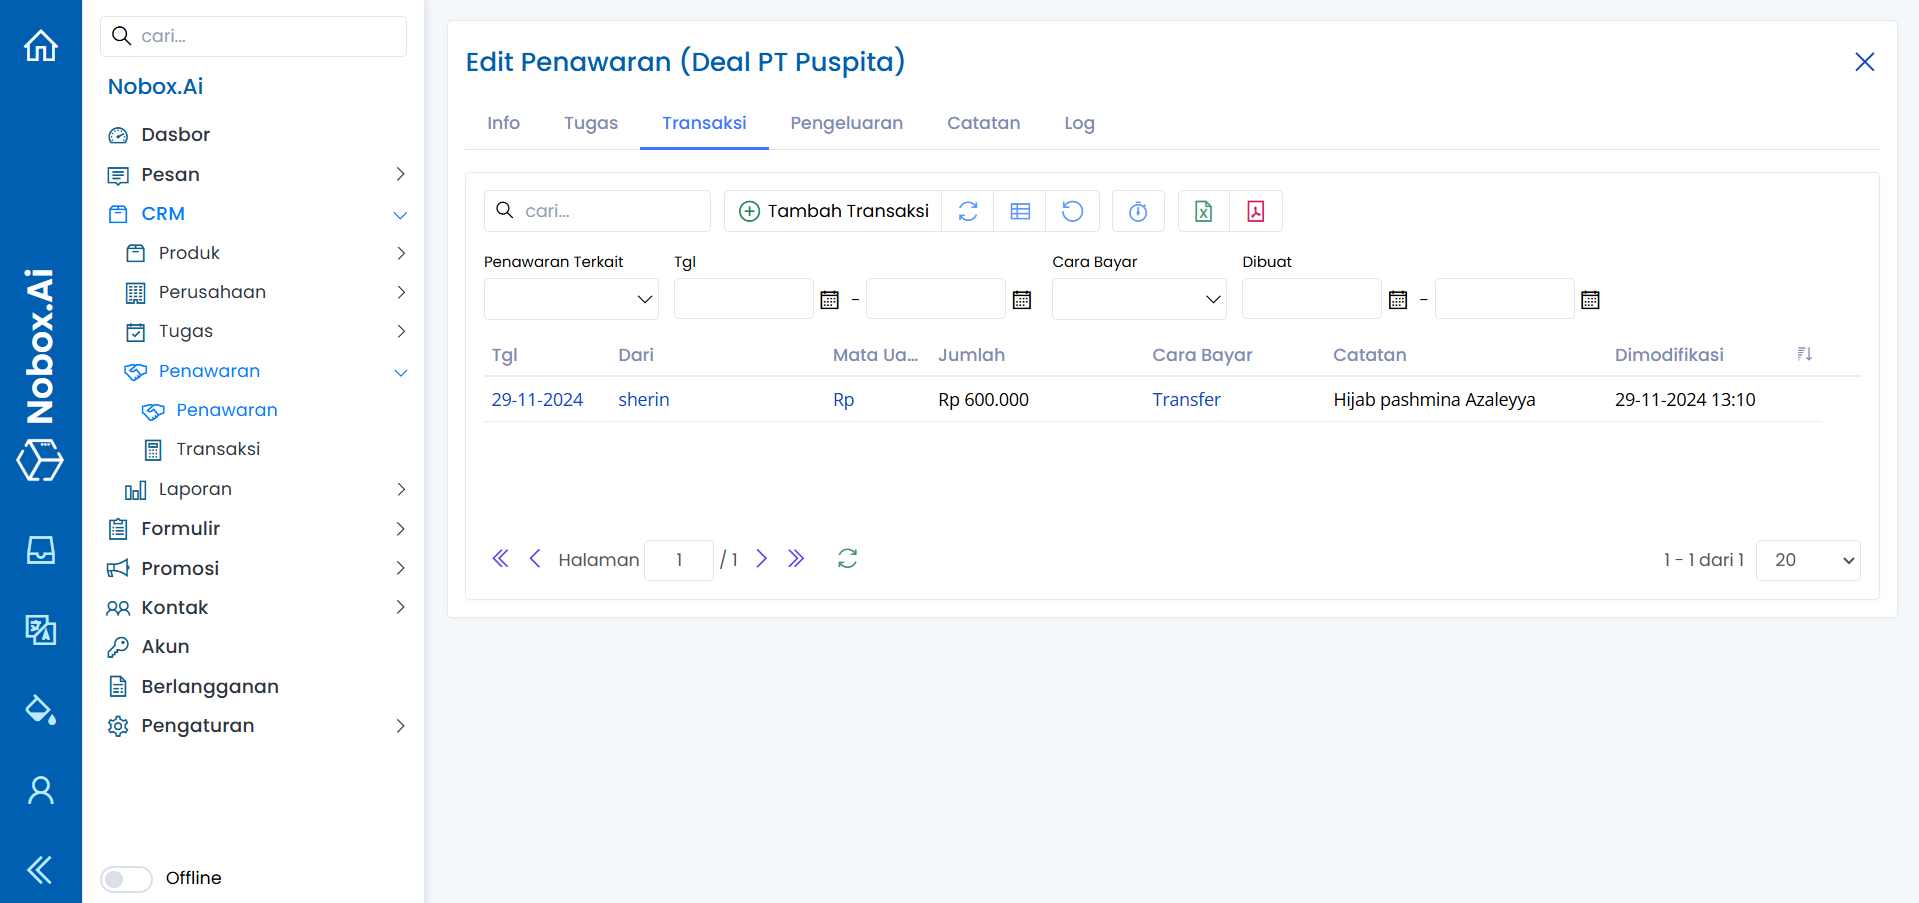Export transactions to PDF
Screen dimensions: 1919x903
1255,211
